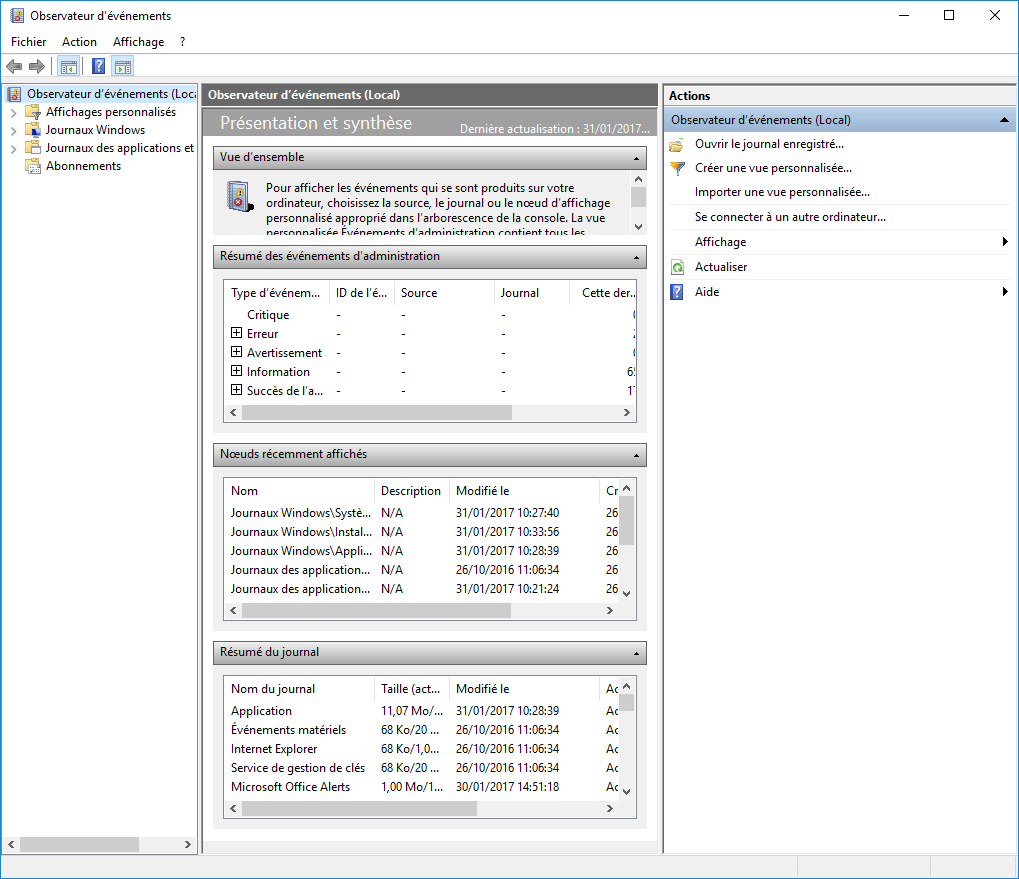The width and height of the screenshot is (1019, 879).
Task: Click Se connecter à un autre ordinateur
Action: click(x=790, y=217)
